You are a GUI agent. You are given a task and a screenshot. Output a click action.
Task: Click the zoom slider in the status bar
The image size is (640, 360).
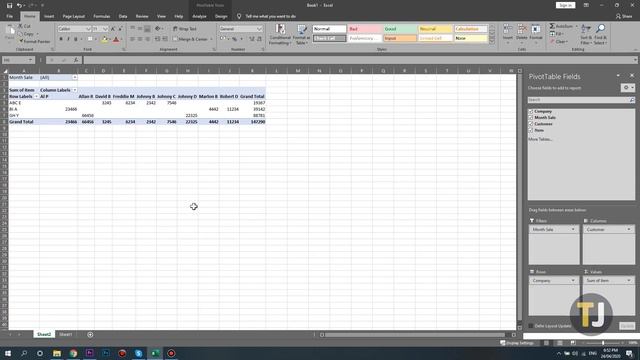point(603,343)
